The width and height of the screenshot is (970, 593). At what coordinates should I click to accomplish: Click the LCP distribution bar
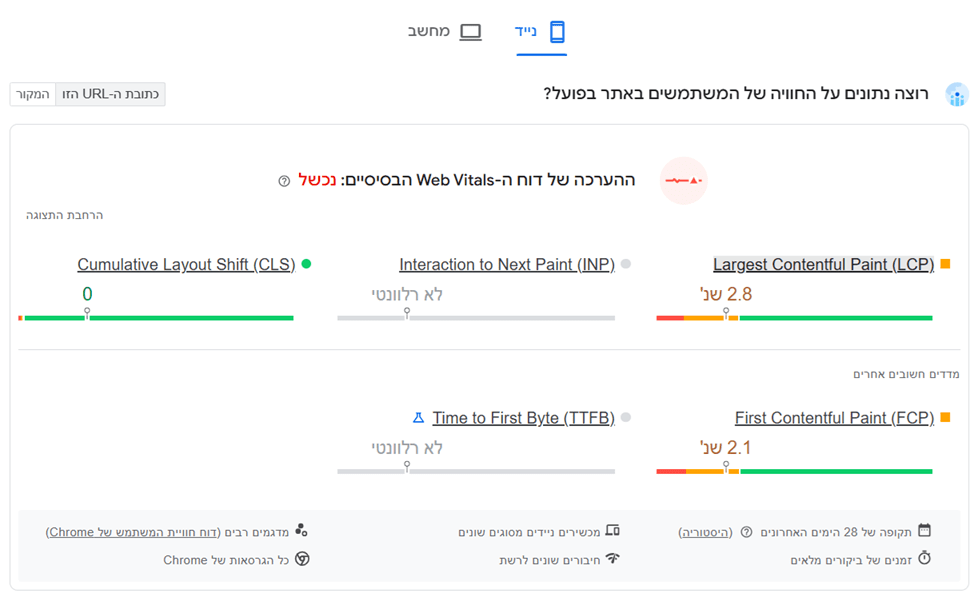tap(794, 318)
